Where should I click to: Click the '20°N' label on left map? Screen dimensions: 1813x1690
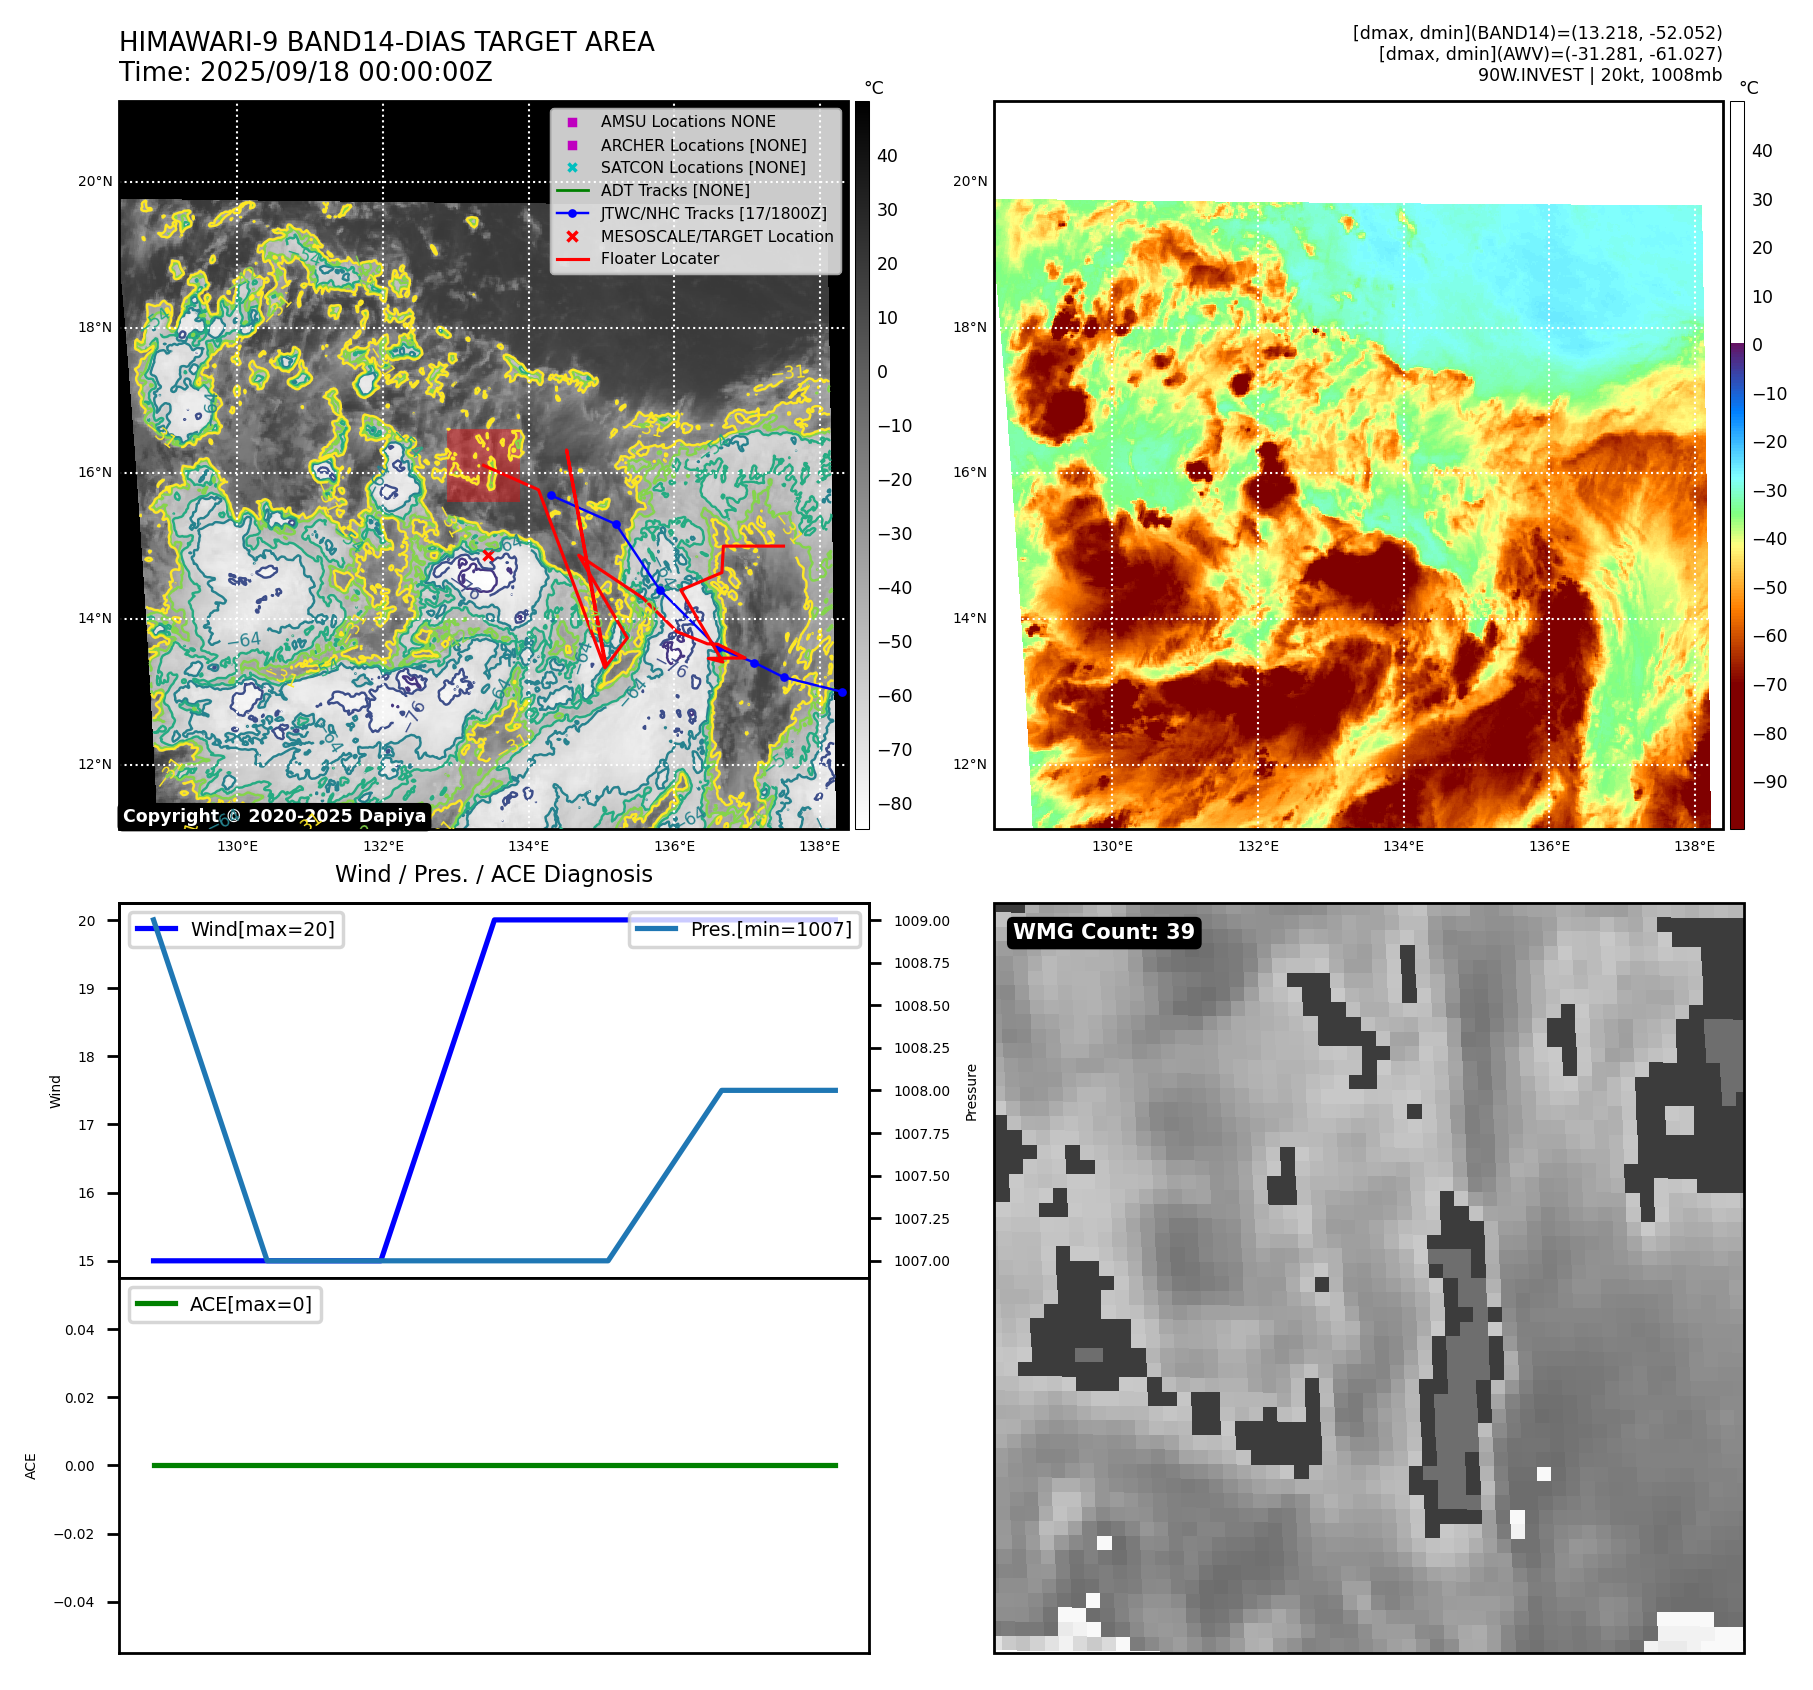coord(95,181)
